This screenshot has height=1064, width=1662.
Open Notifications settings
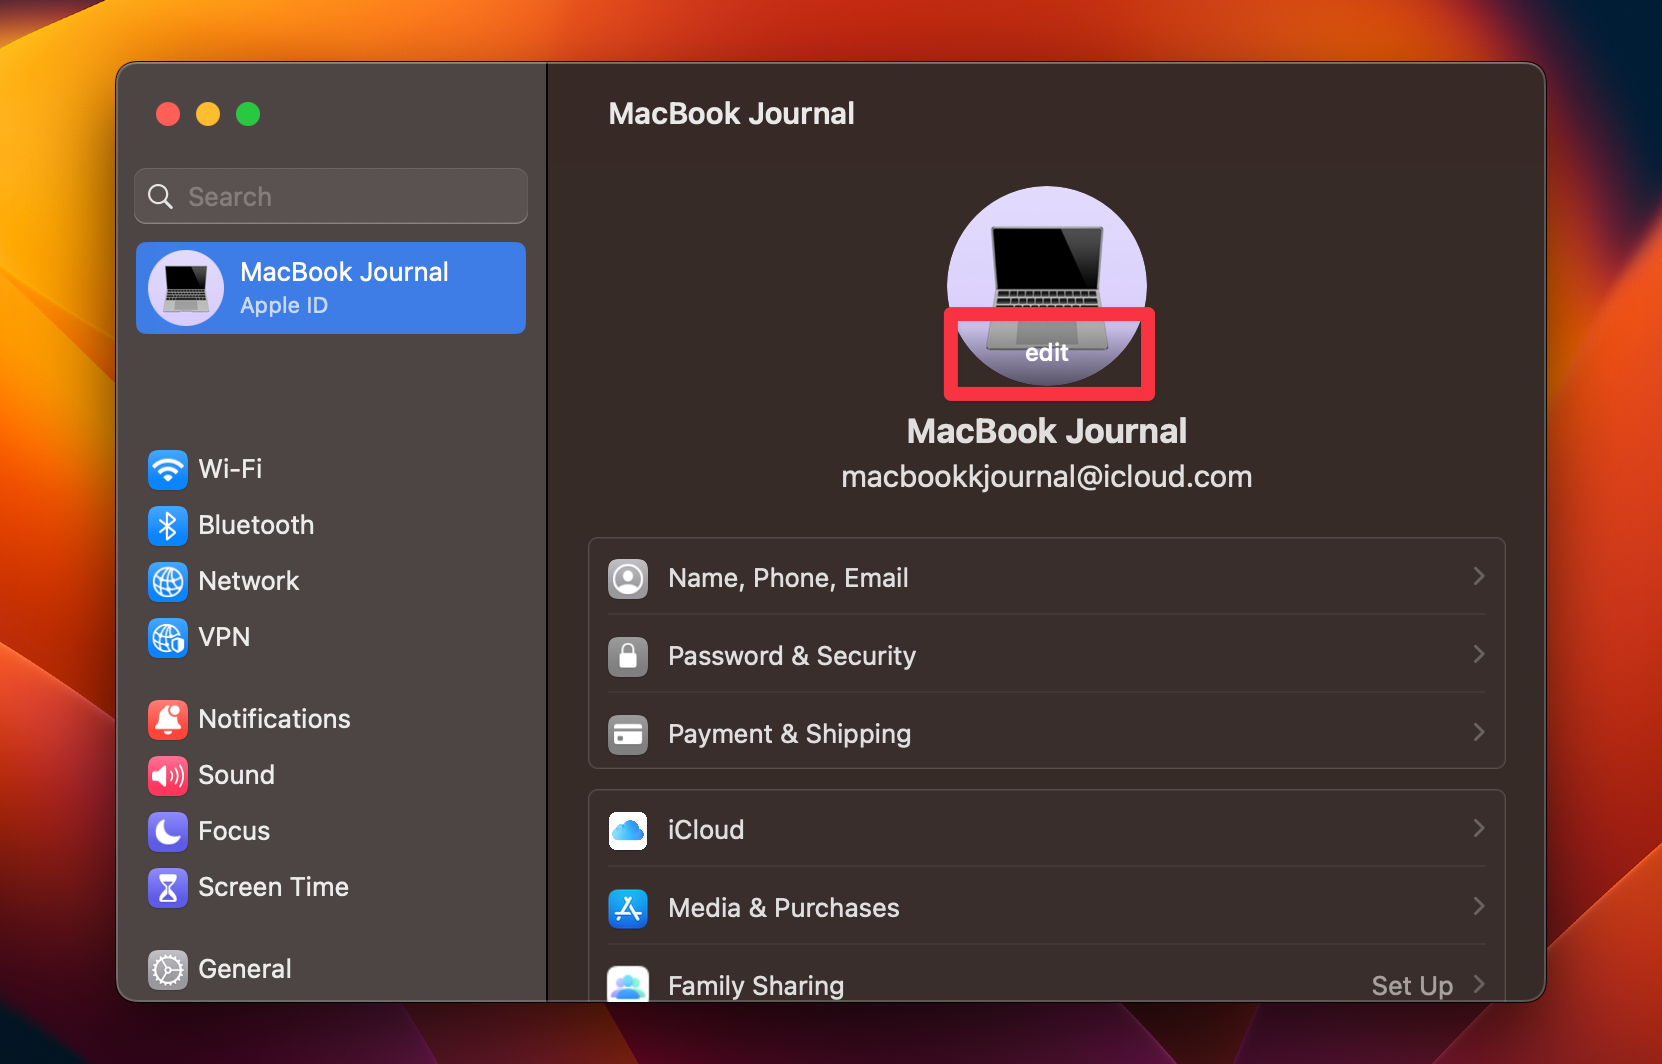[168, 719]
